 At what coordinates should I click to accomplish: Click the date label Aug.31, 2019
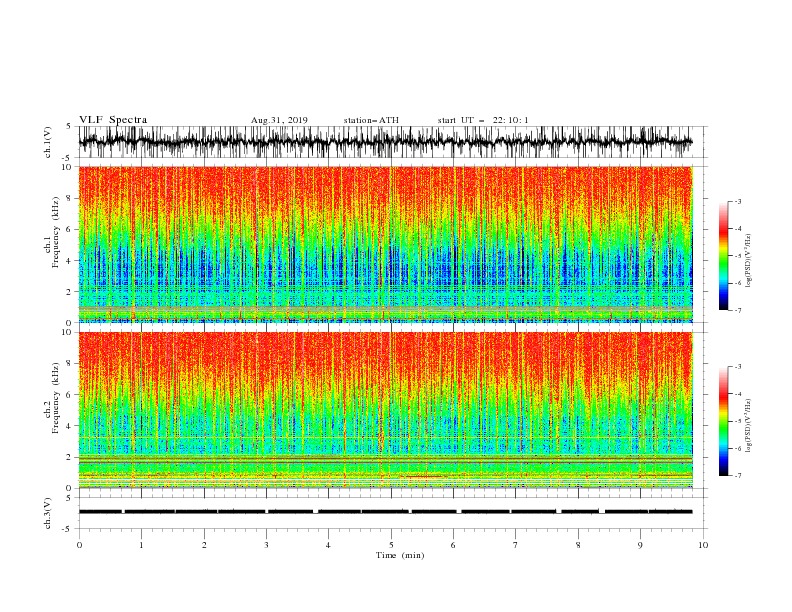(x=279, y=120)
